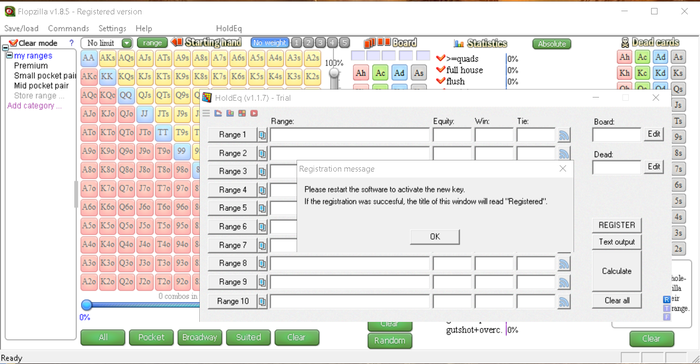Click the signal icon at Range 9 row end
Screen dimensions: 700x364
[x=564, y=282]
